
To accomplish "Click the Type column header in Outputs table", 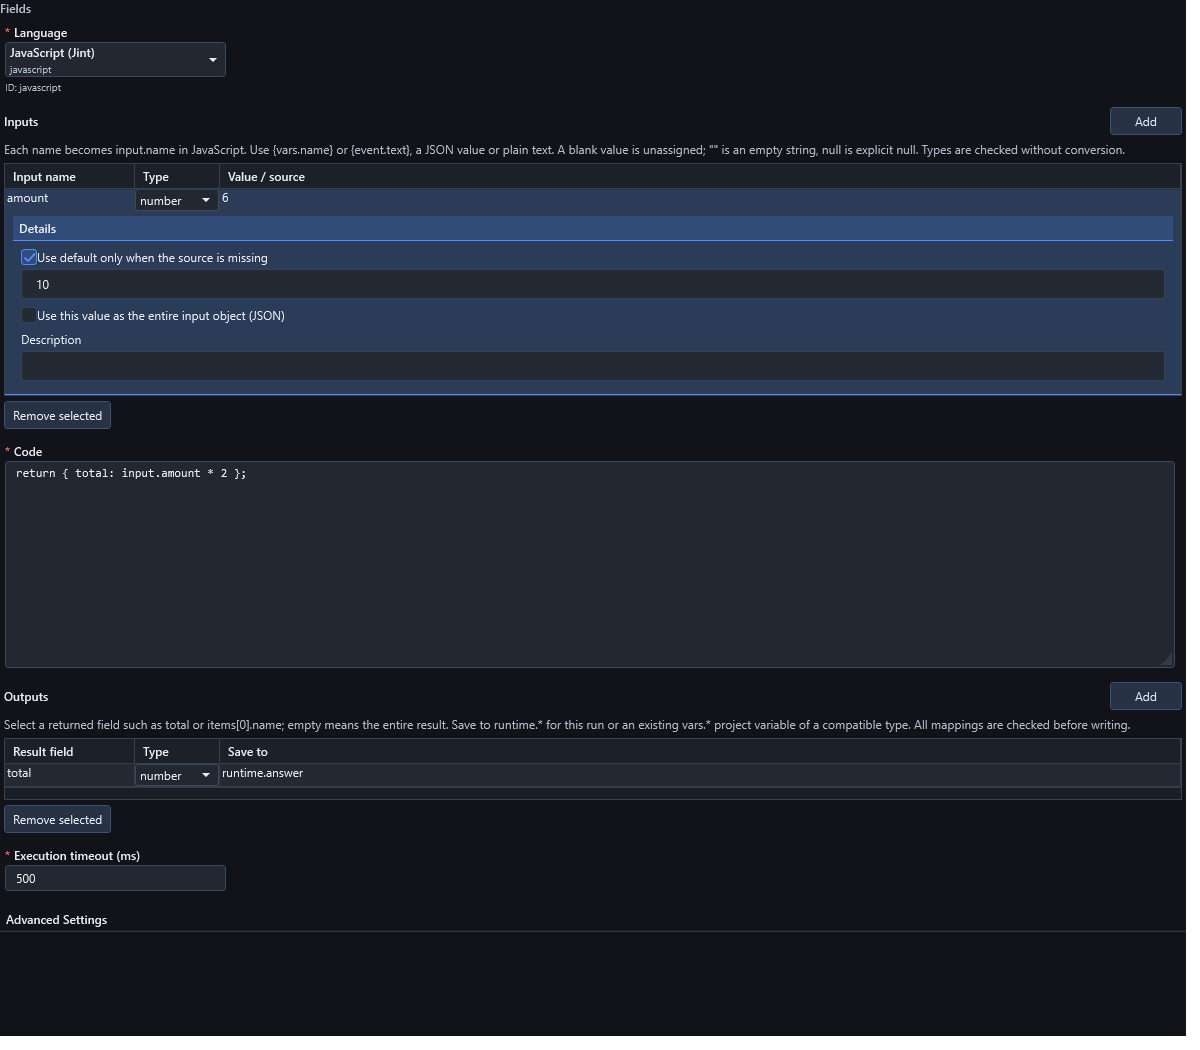I will pyautogui.click(x=177, y=752).
